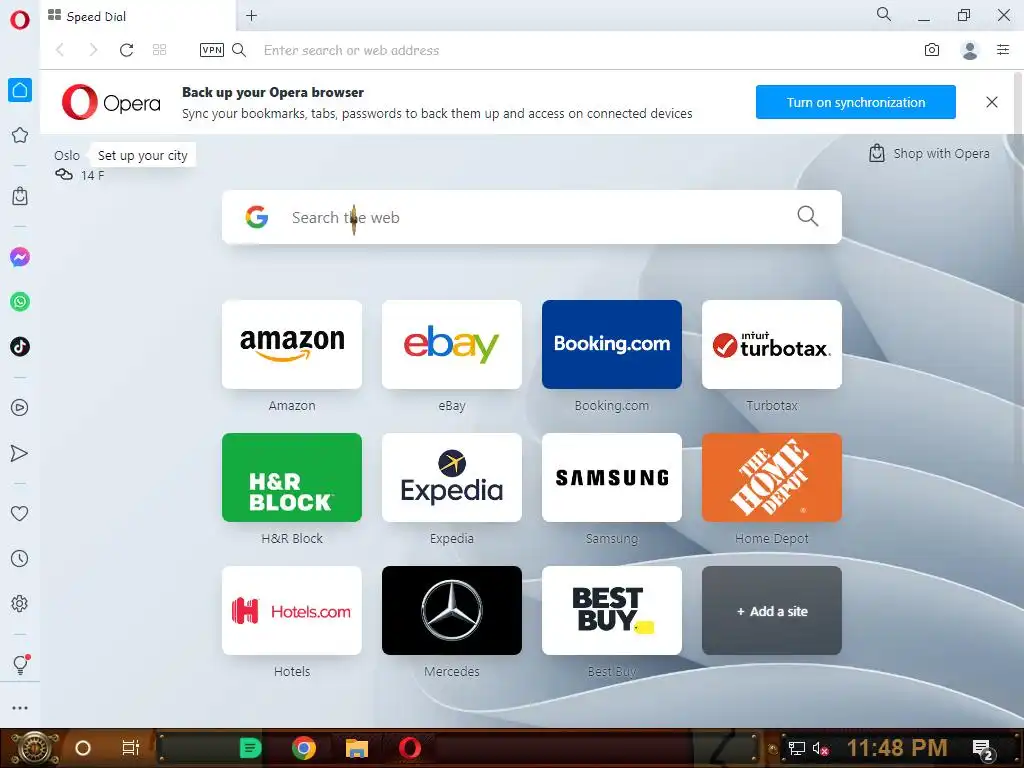This screenshot has width=1024, height=768.
Task: Open the Opera main menu logo
Action: click(x=20, y=20)
